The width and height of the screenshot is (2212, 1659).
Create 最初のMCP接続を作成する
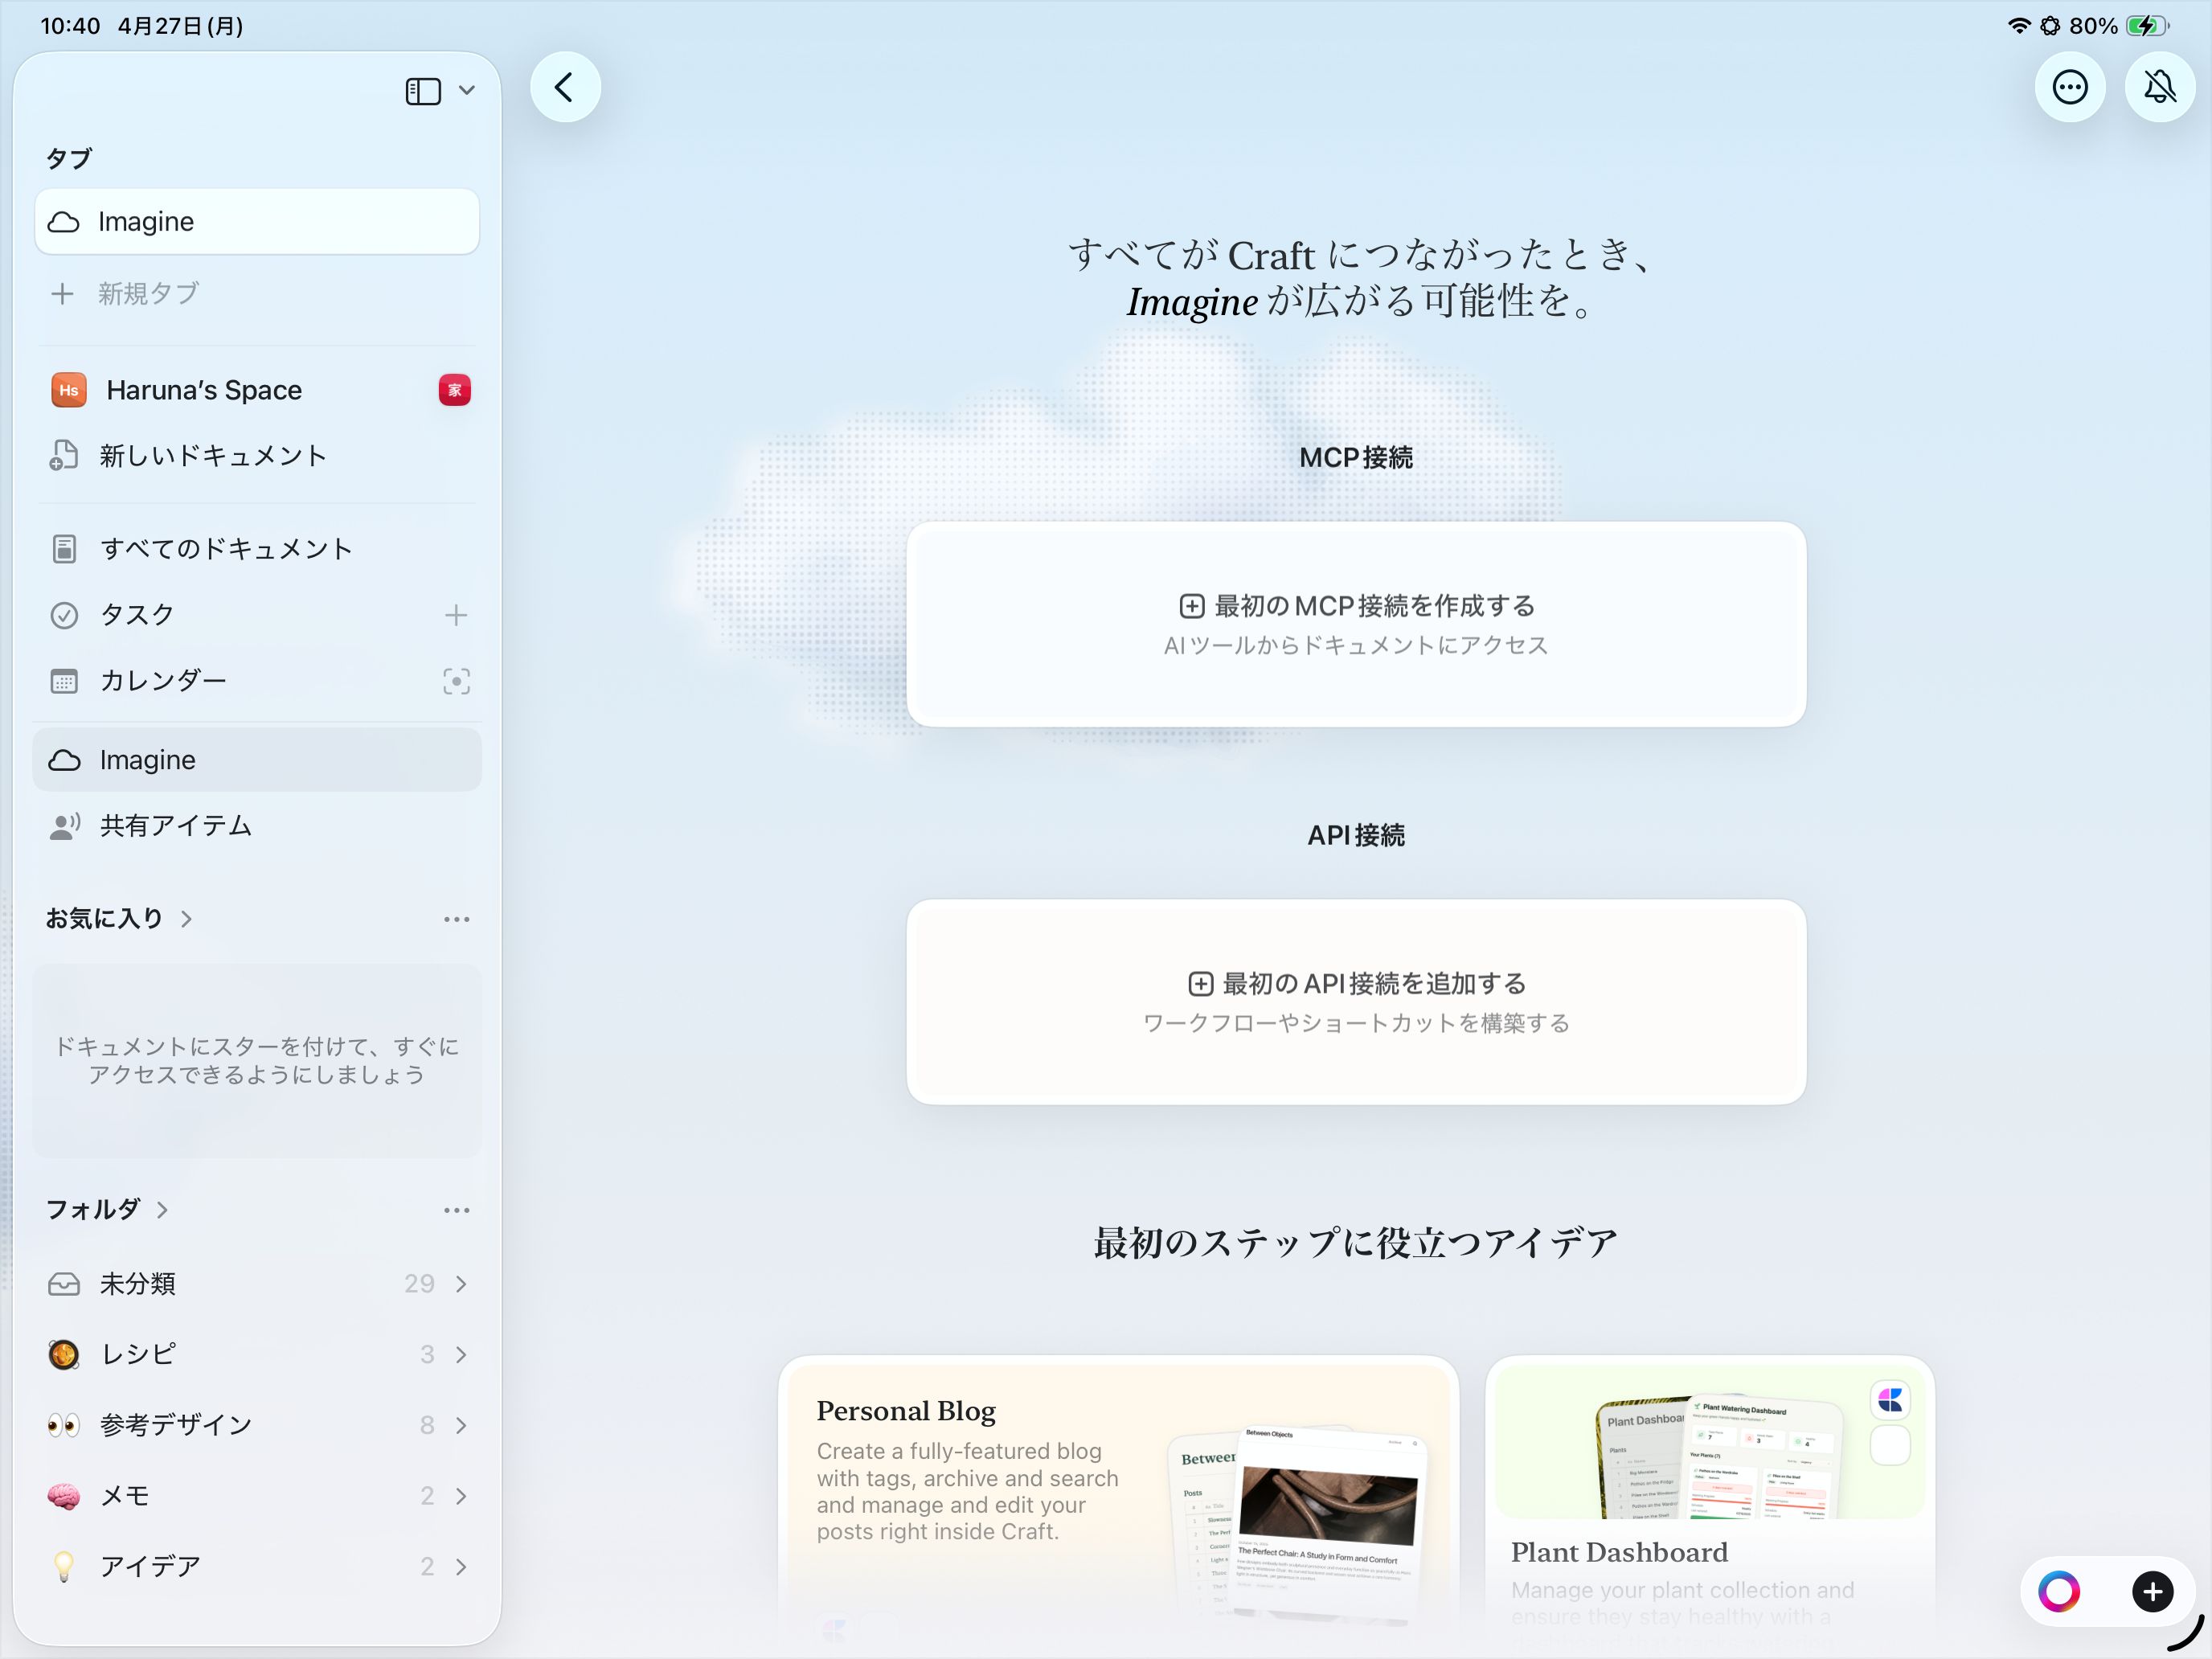(1356, 624)
